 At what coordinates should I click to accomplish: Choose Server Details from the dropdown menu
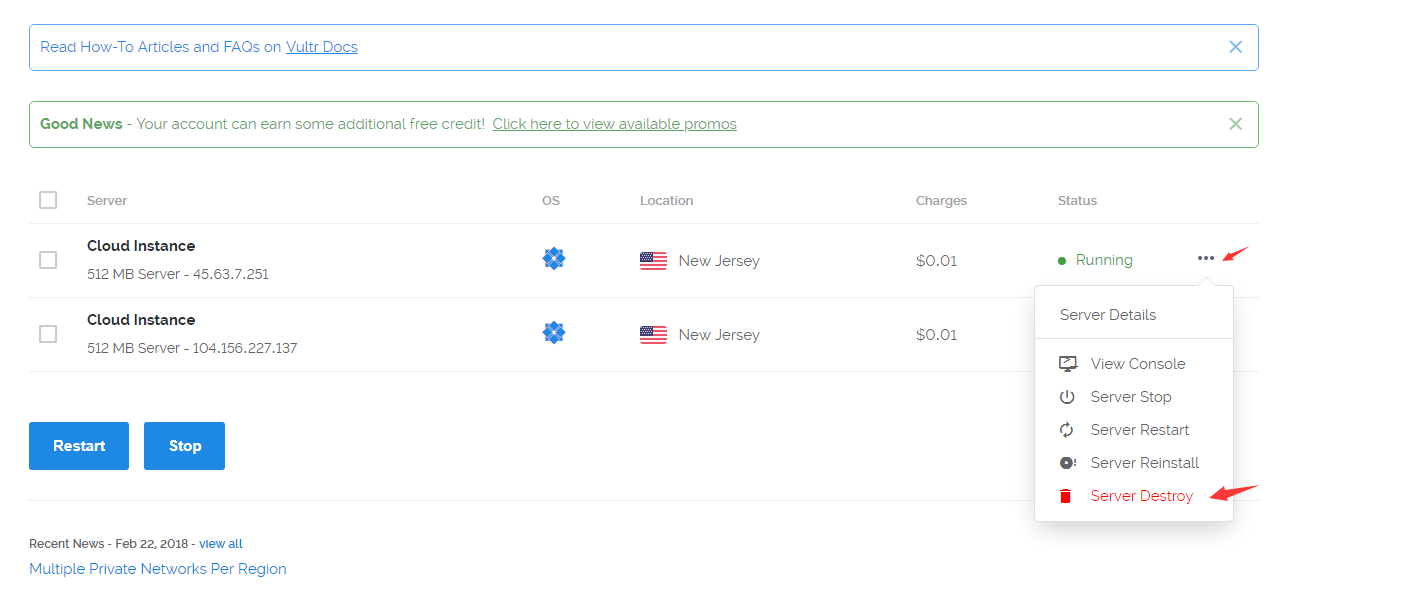point(1108,315)
